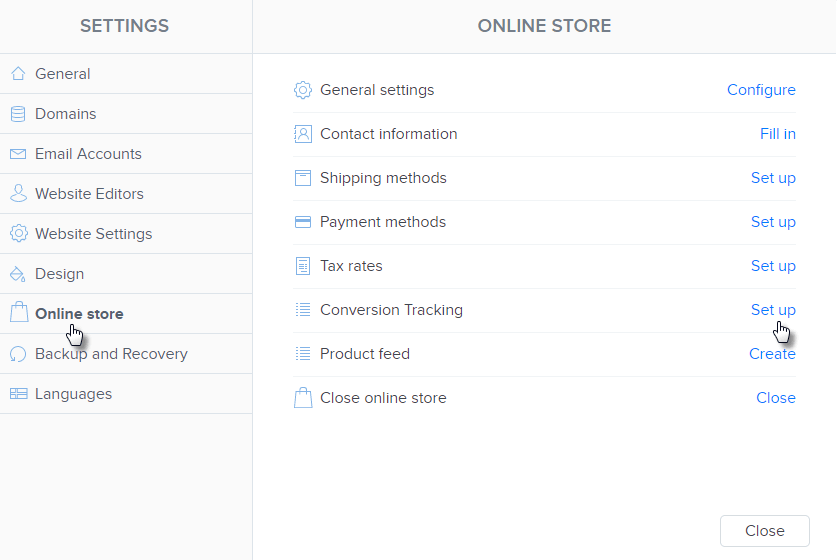Image resolution: width=837 pixels, height=560 pixels.
Task: Click the database icon next to Domains
Action: (18, 114)
